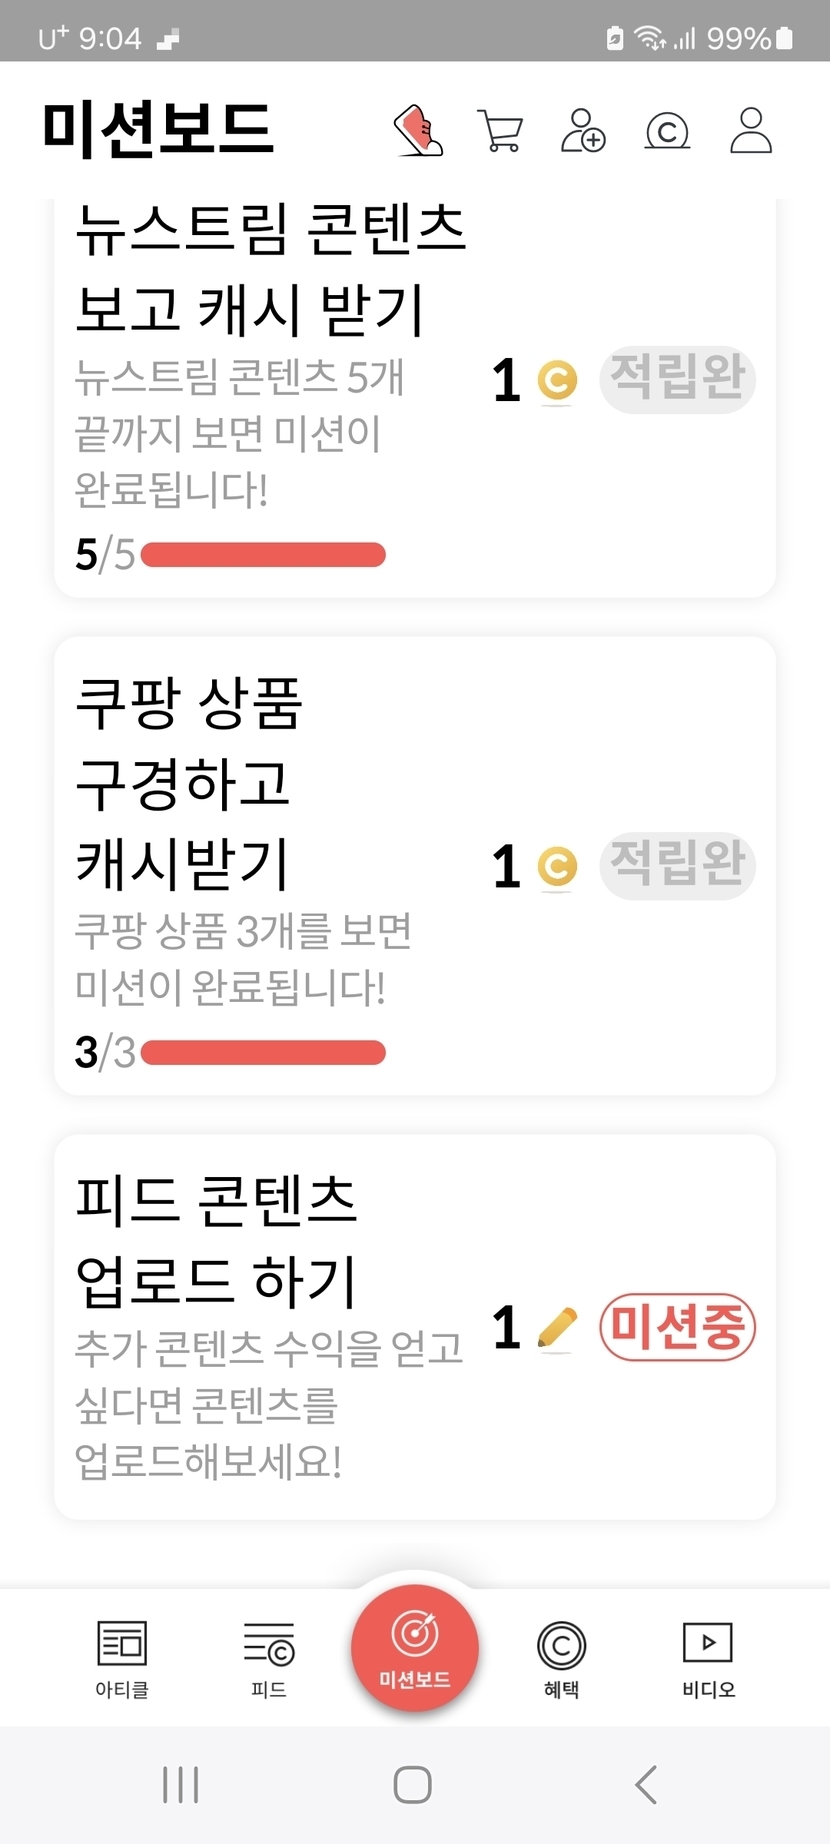The width and height of the screenshot is (830, 1844).
Task: Tap the gold coin on 뉴스트림 mission
Action: coord(557,381)
